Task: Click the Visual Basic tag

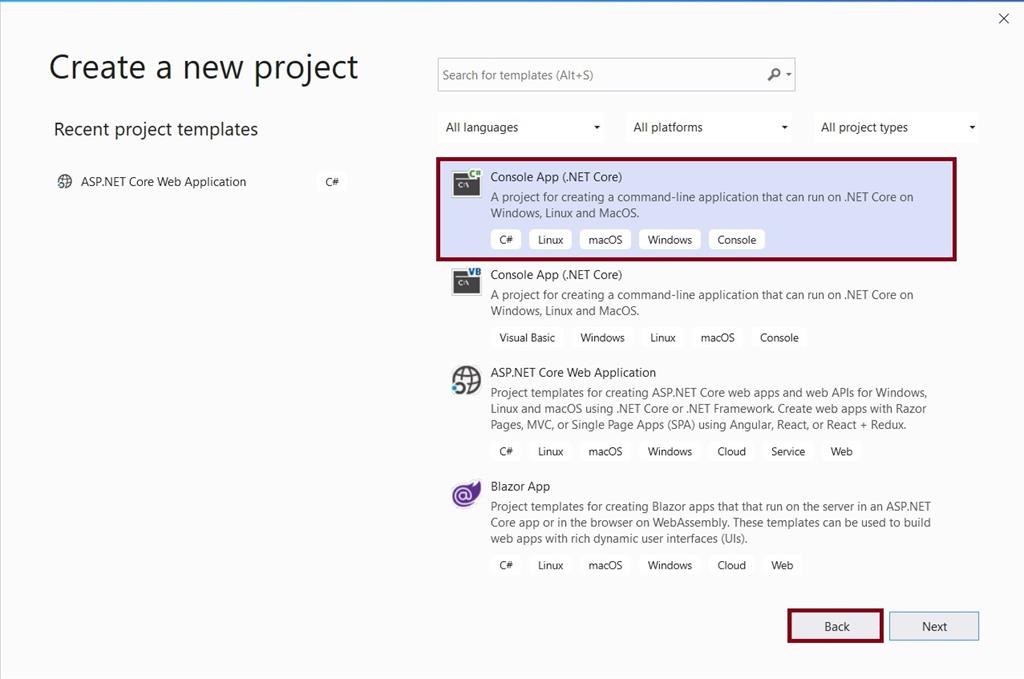Action: (527, 338)
